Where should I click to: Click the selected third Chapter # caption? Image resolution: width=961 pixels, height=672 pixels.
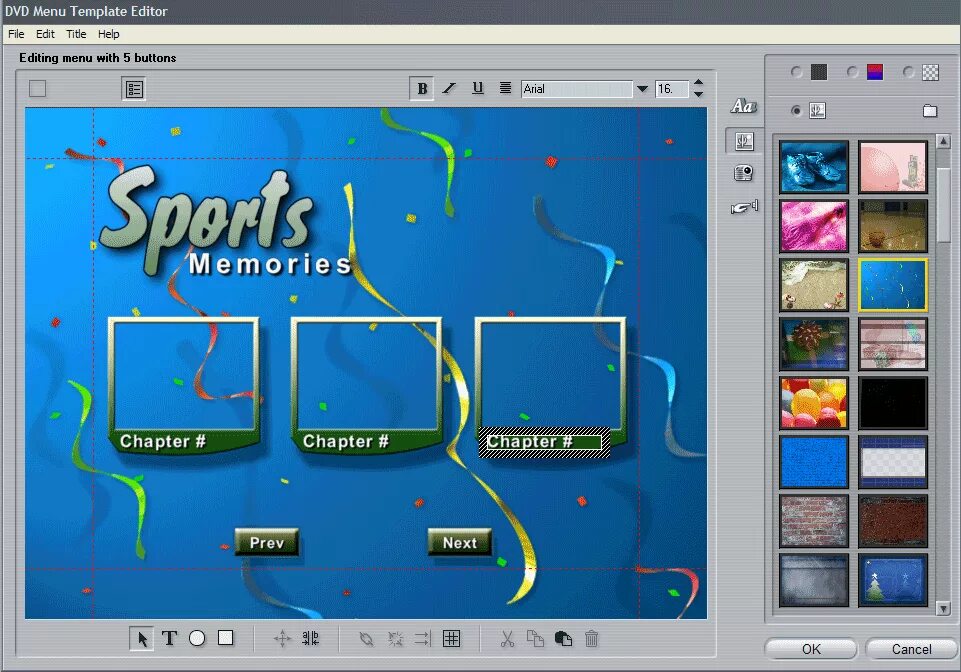pos(544,442)
